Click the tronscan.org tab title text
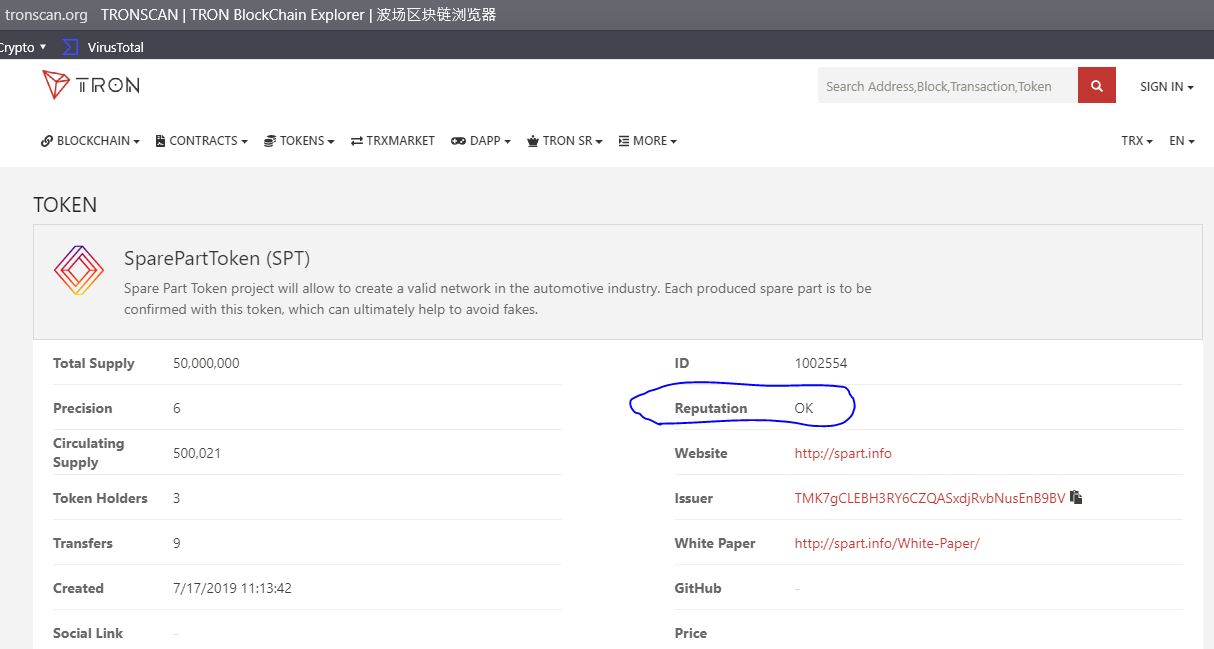The image size is (1214, 649). point(45,15)
